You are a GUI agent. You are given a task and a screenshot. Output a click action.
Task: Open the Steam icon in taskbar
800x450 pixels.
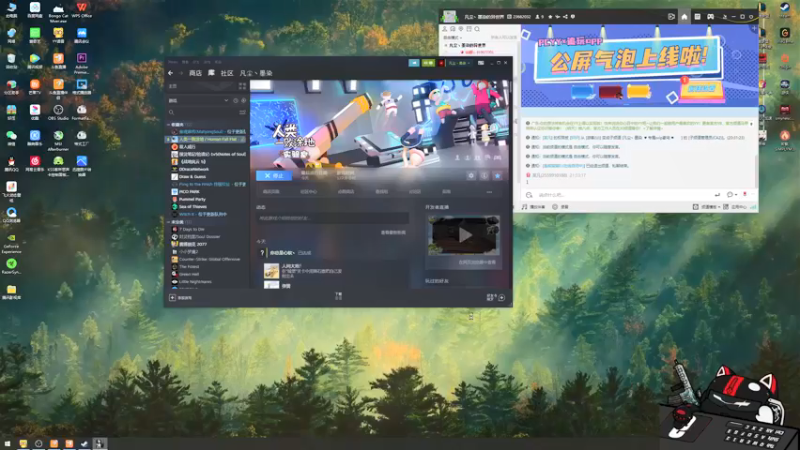click(x=84, y=443)
